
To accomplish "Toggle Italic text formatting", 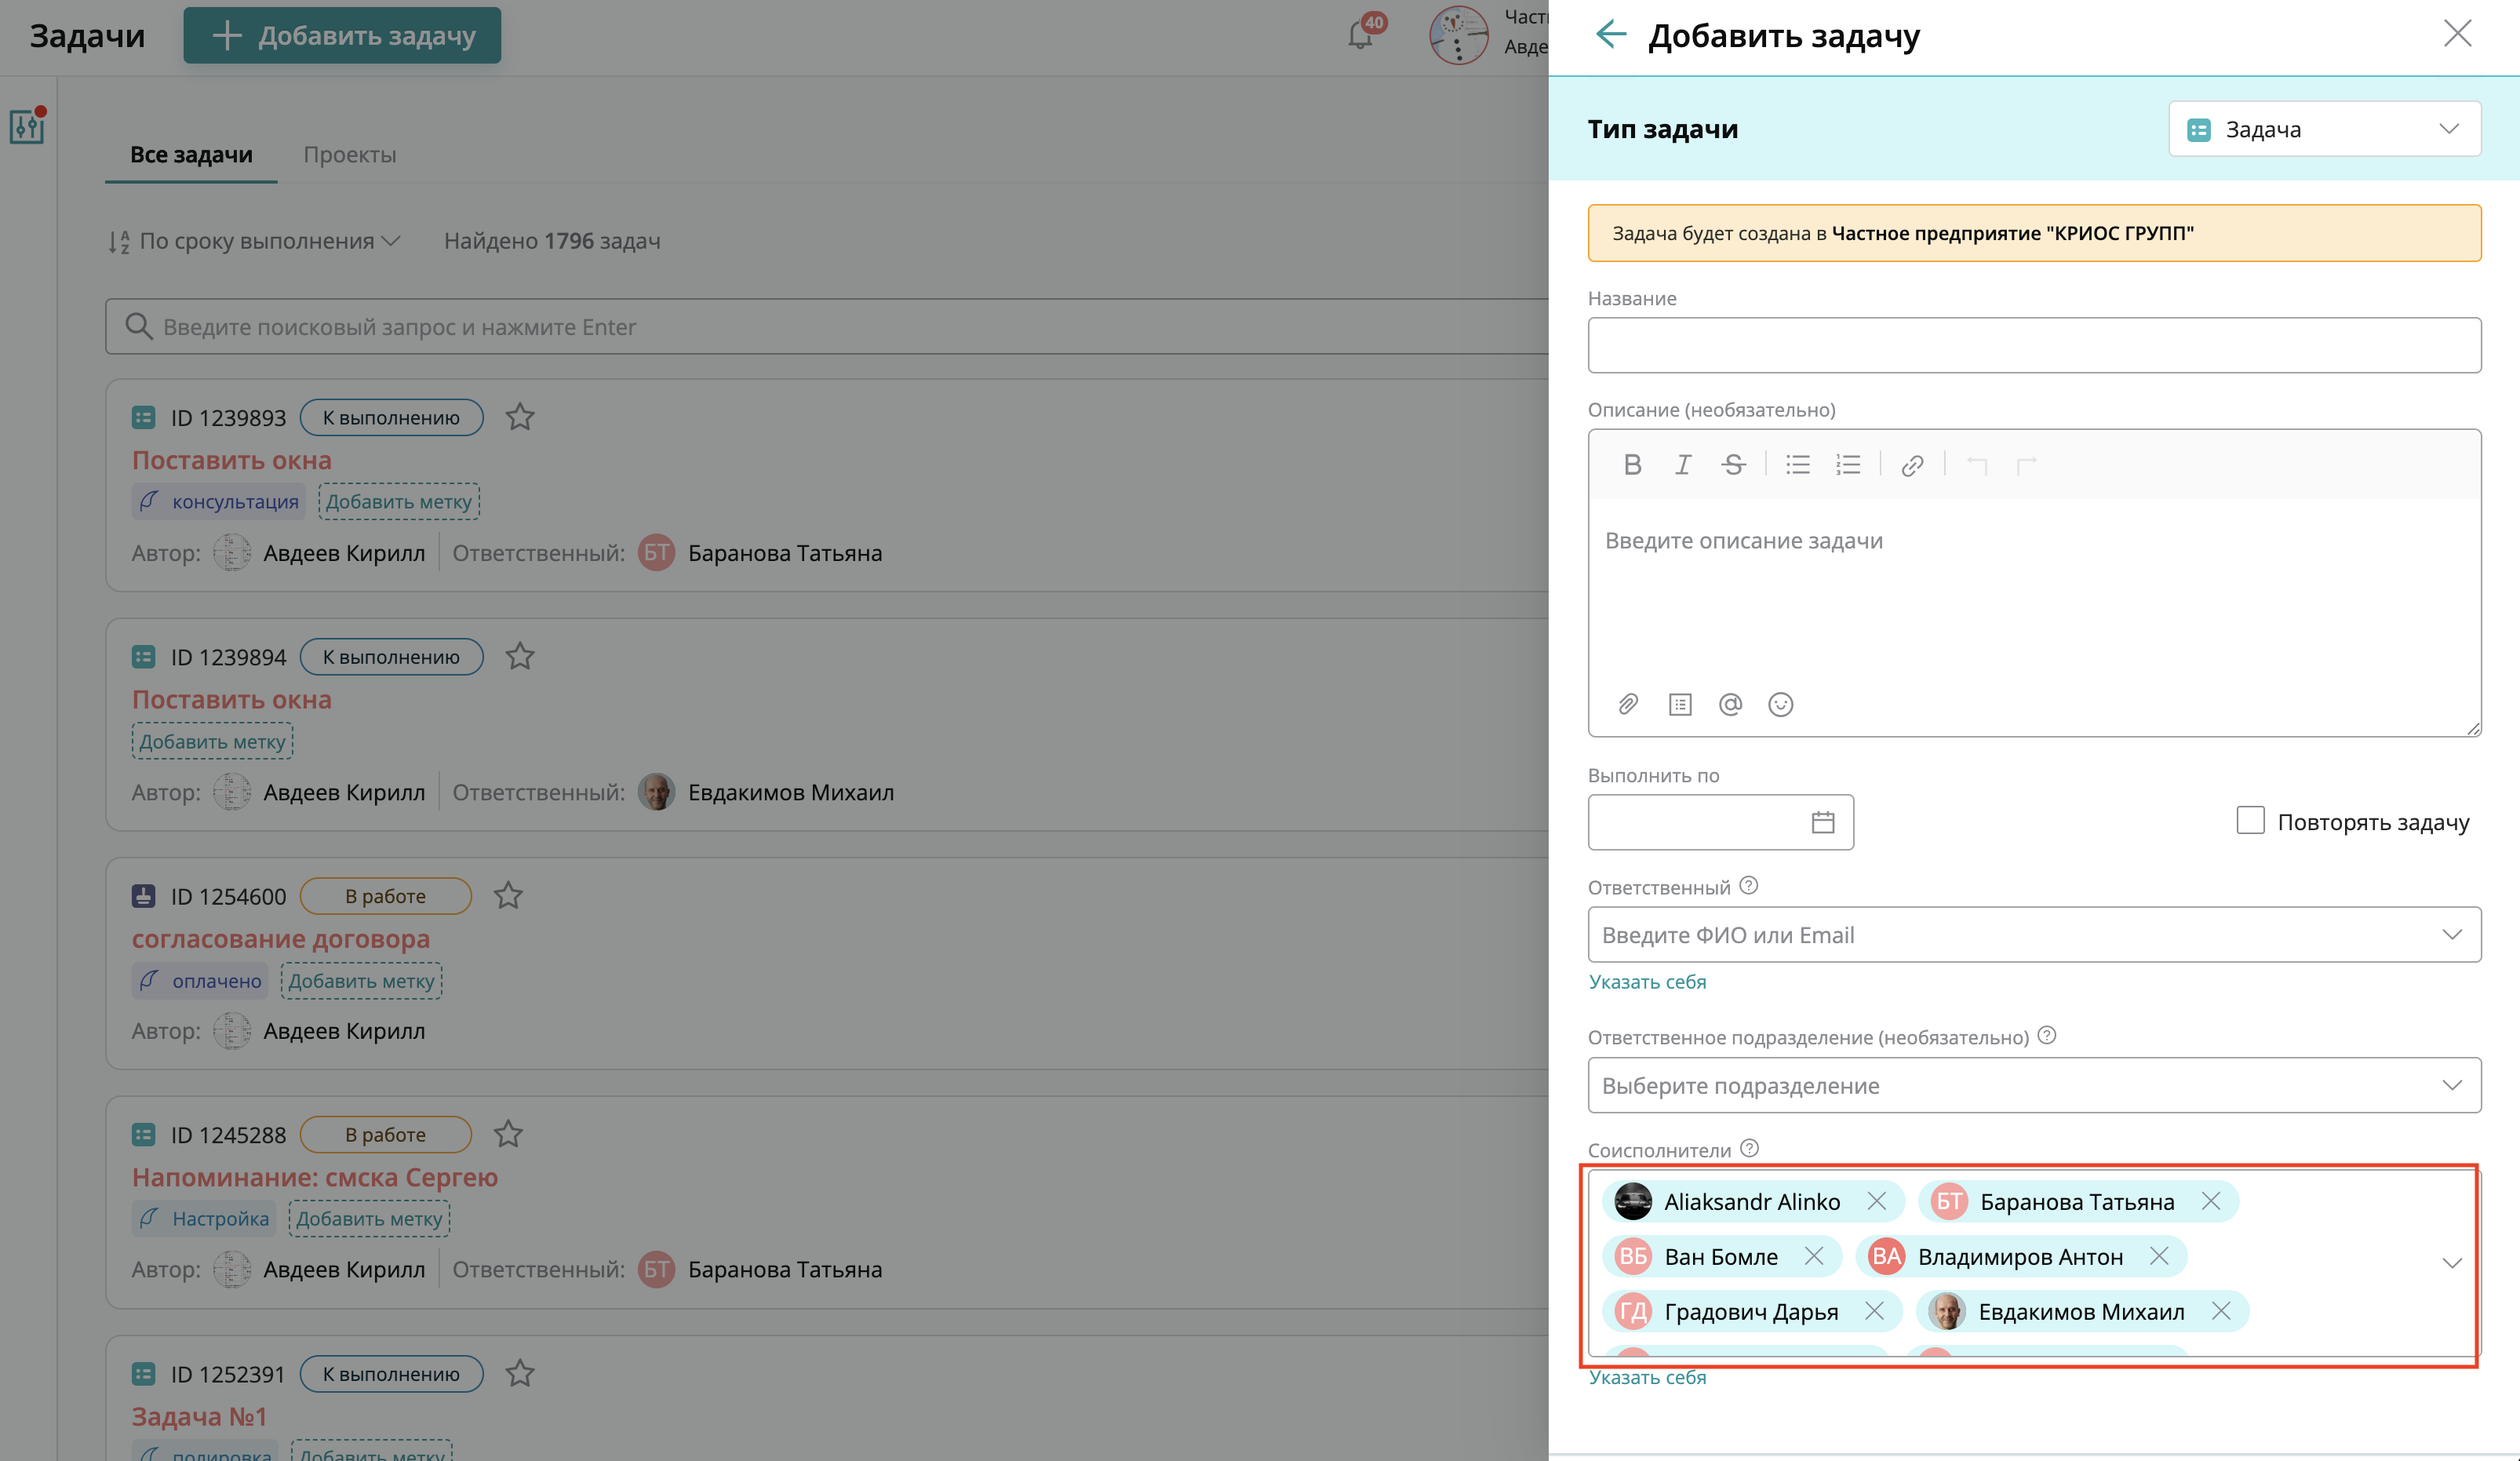I will [x=1683, y=465].
